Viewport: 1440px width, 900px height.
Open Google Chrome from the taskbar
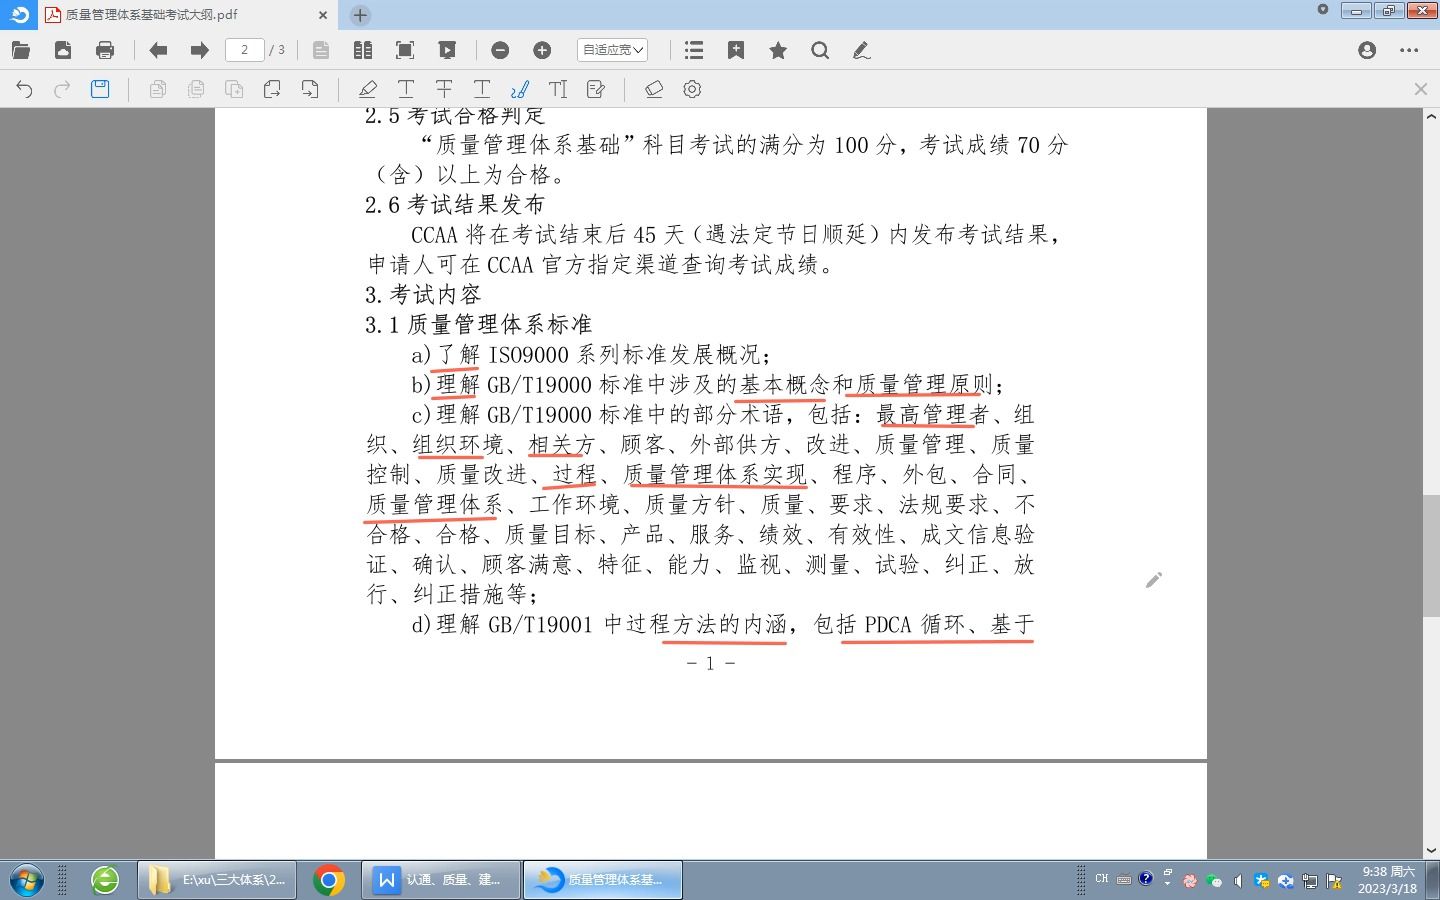click(329, 880)
